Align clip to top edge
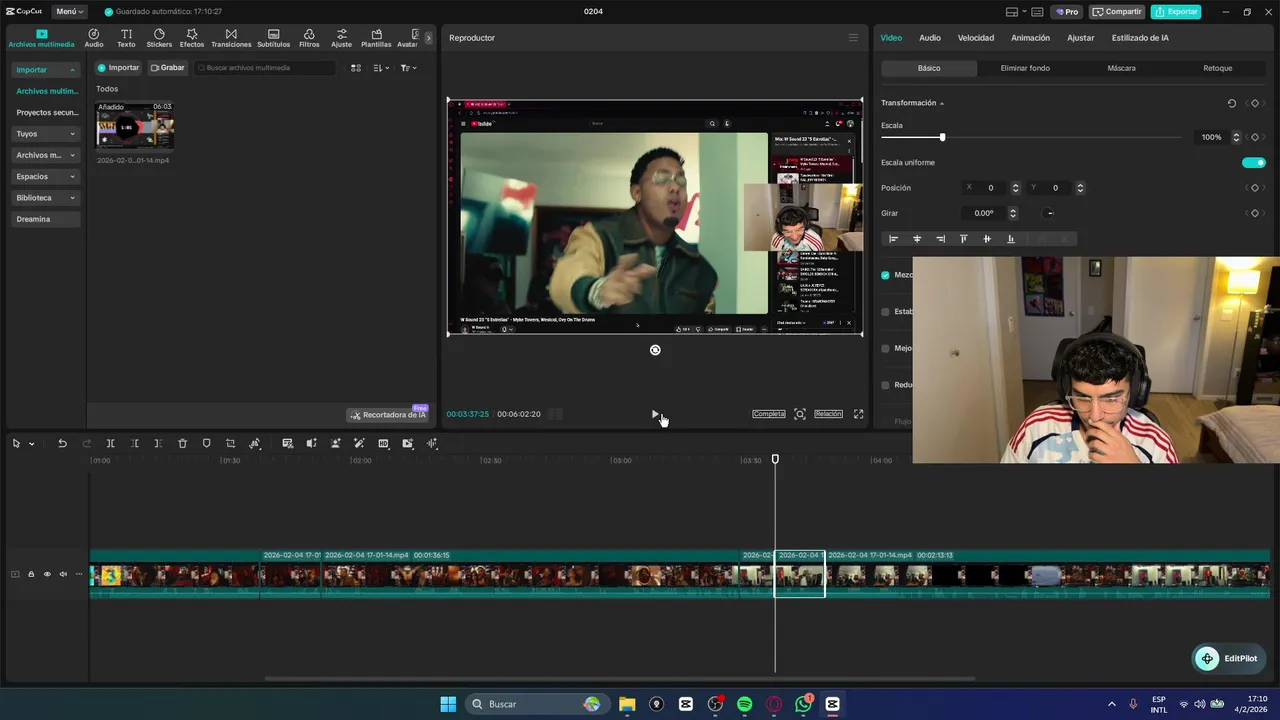This screenshot has height=720, width=1280. click(x=964, y=239)
